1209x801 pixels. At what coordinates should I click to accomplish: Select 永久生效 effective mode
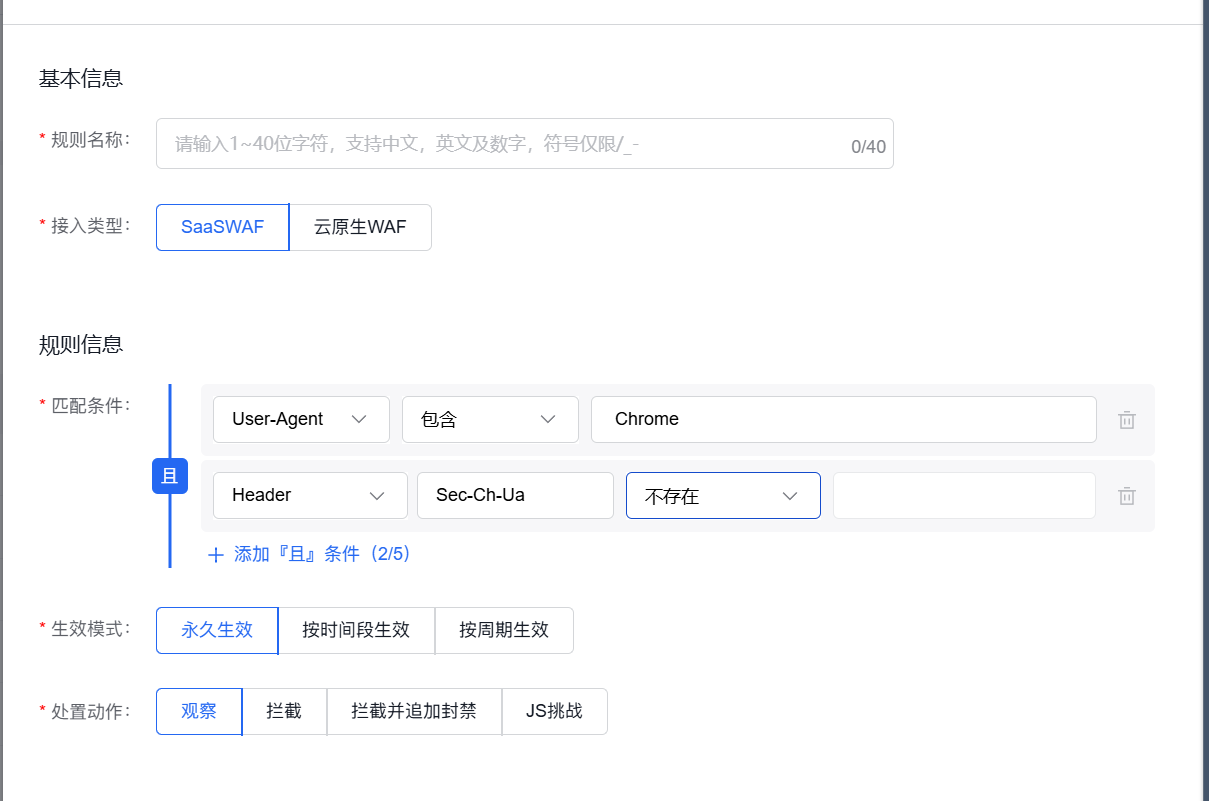[216, 630]
